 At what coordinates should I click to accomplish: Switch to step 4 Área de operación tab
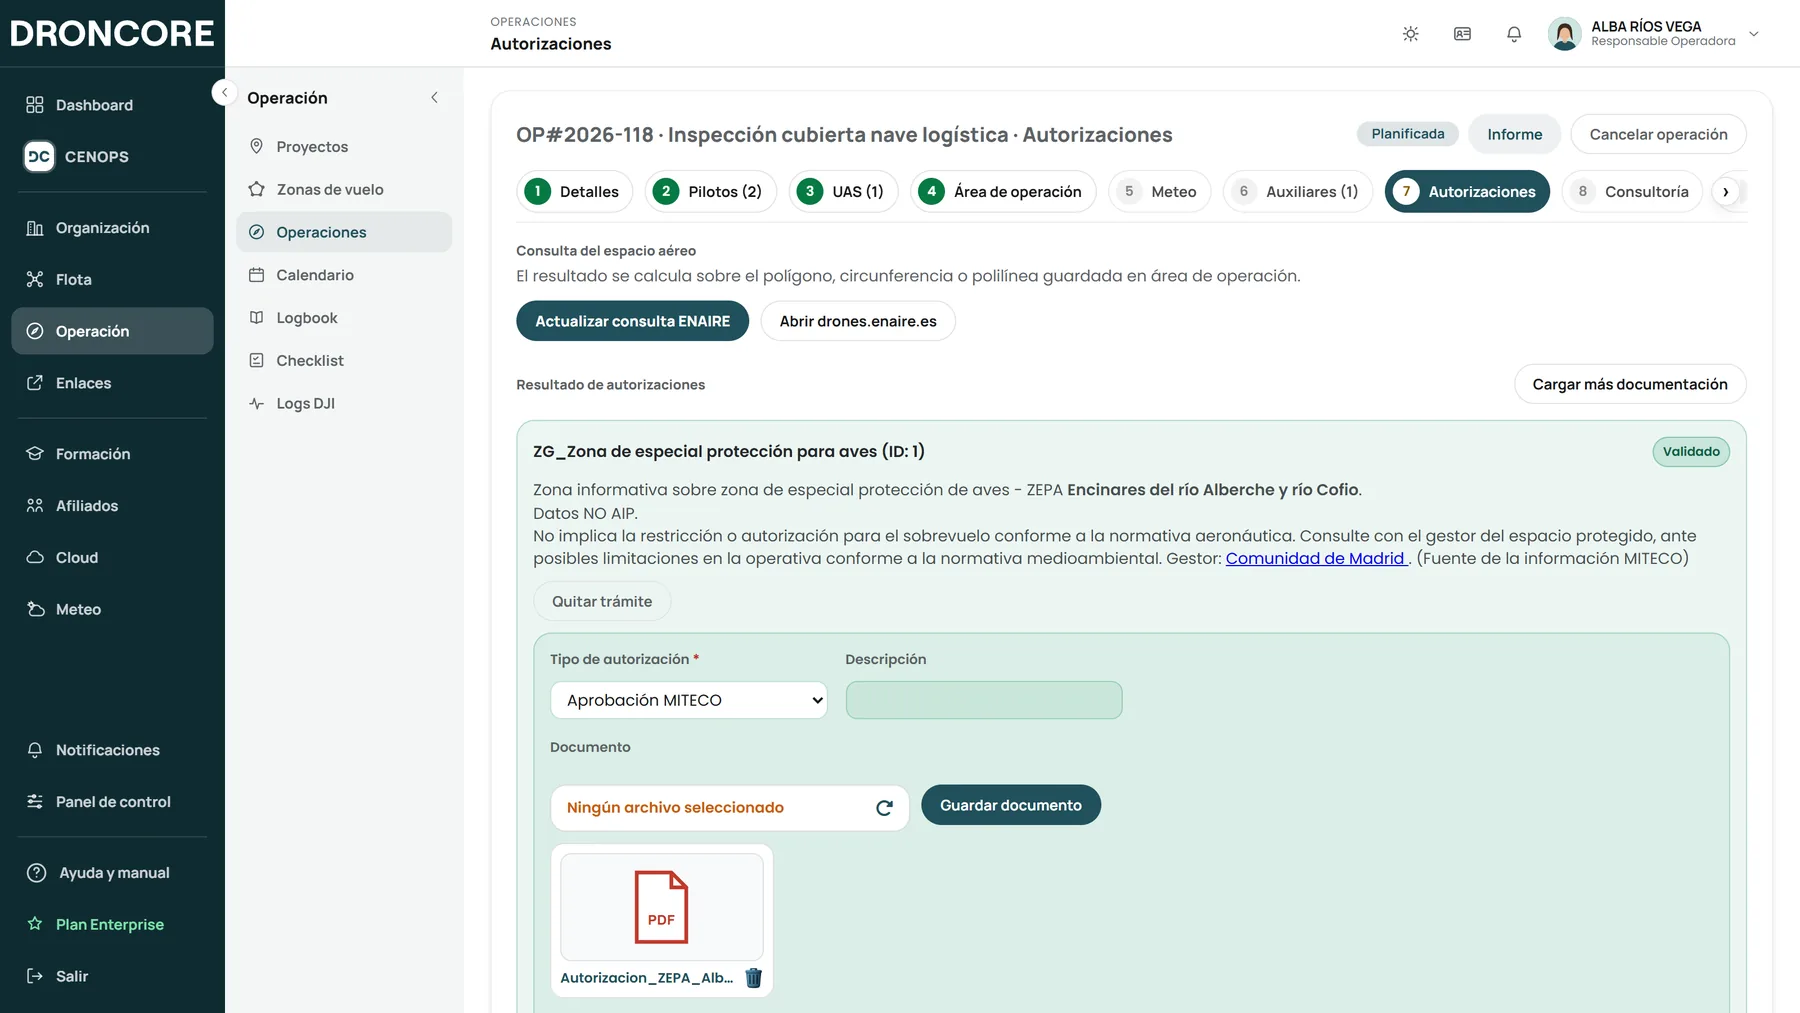coord(1003,192)
